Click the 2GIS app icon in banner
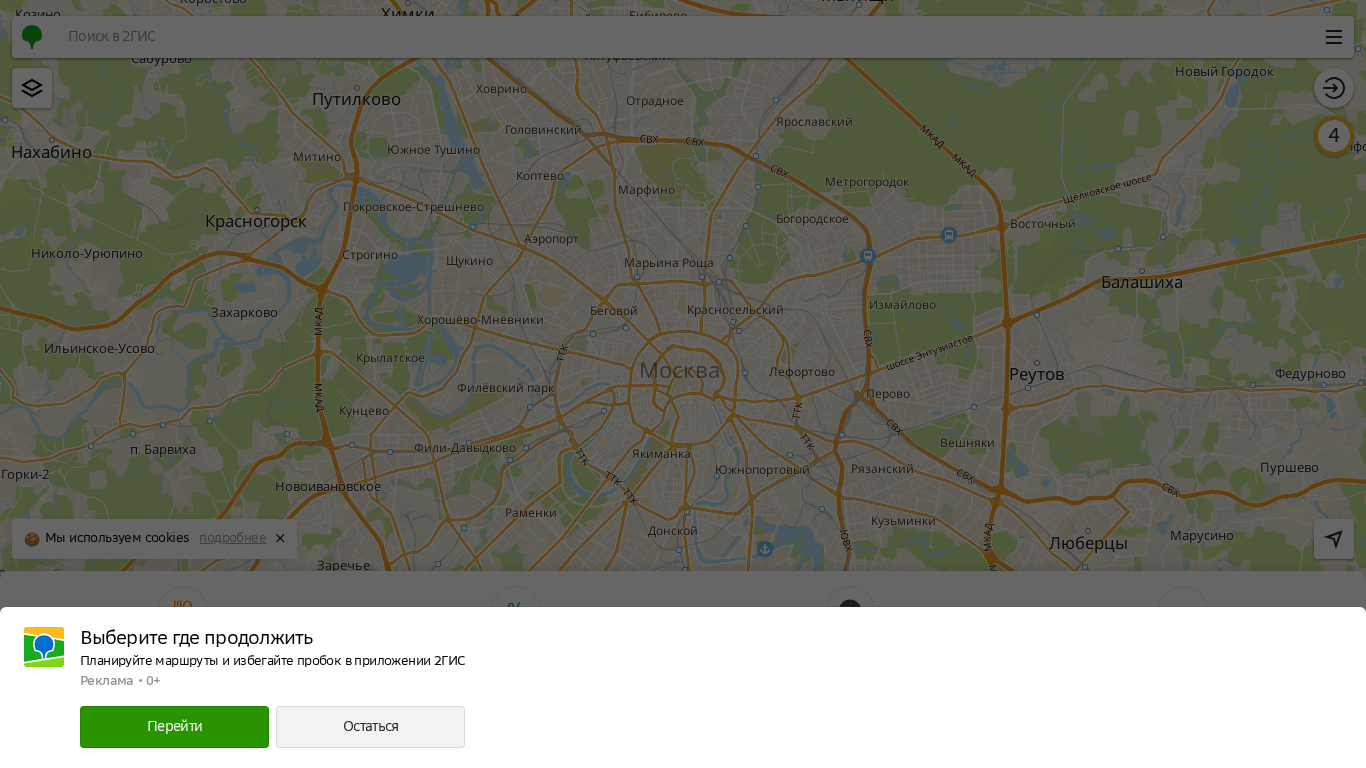1366x768 pixels. point(44,647)
